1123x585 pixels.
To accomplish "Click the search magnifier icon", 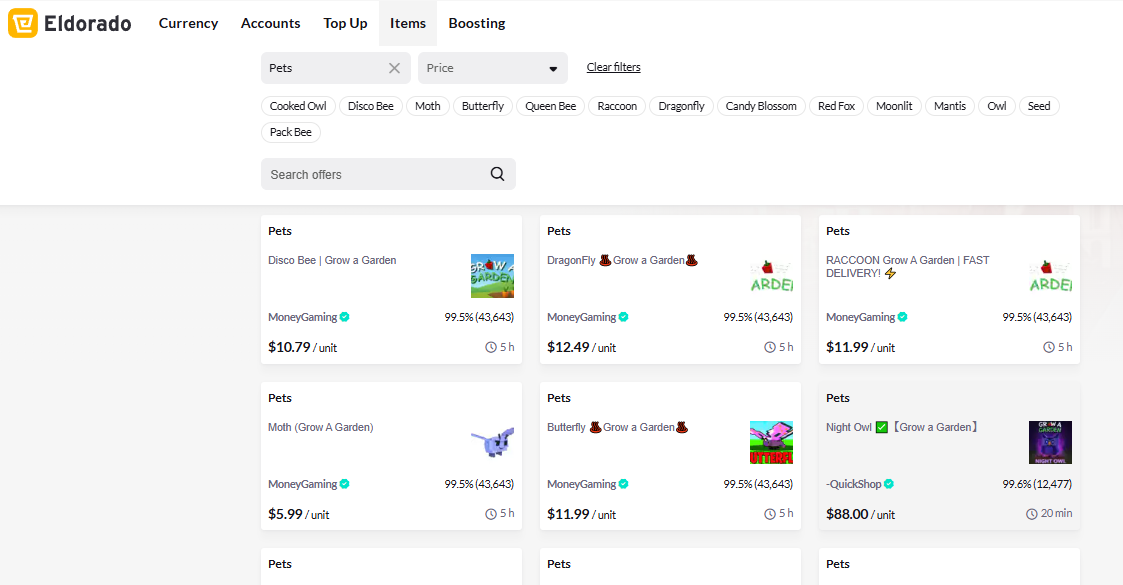I will pos(497,174).
